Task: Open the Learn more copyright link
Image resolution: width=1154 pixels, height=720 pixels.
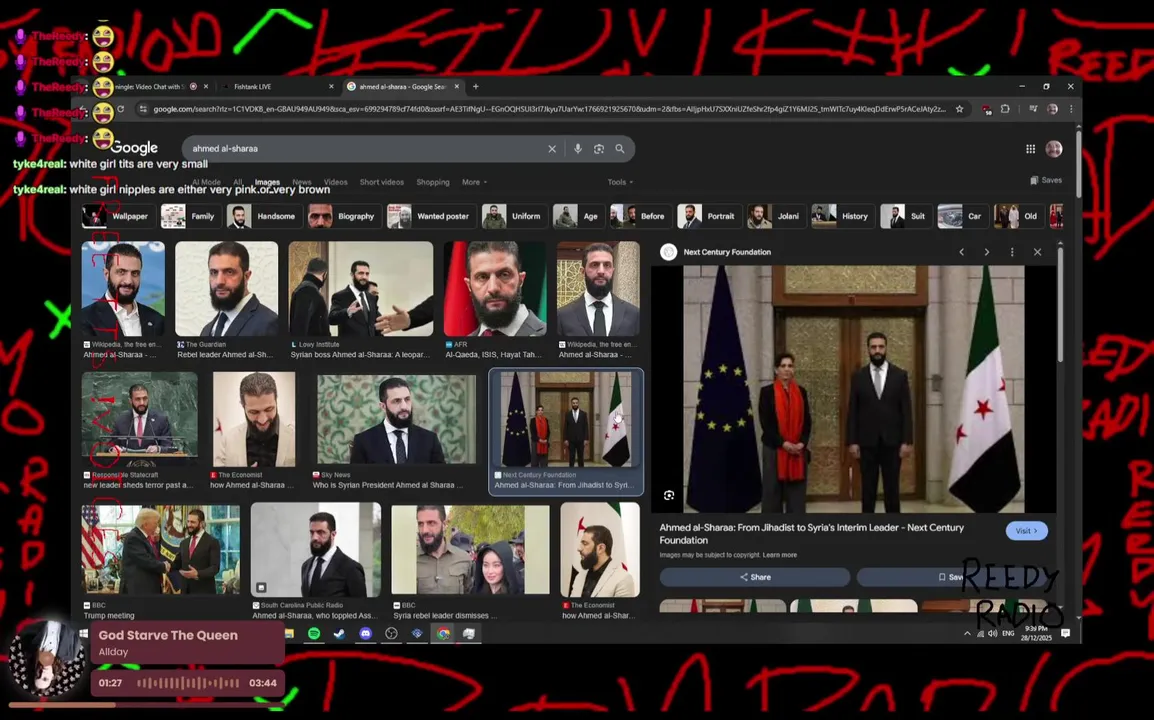Action: point(779,555)
